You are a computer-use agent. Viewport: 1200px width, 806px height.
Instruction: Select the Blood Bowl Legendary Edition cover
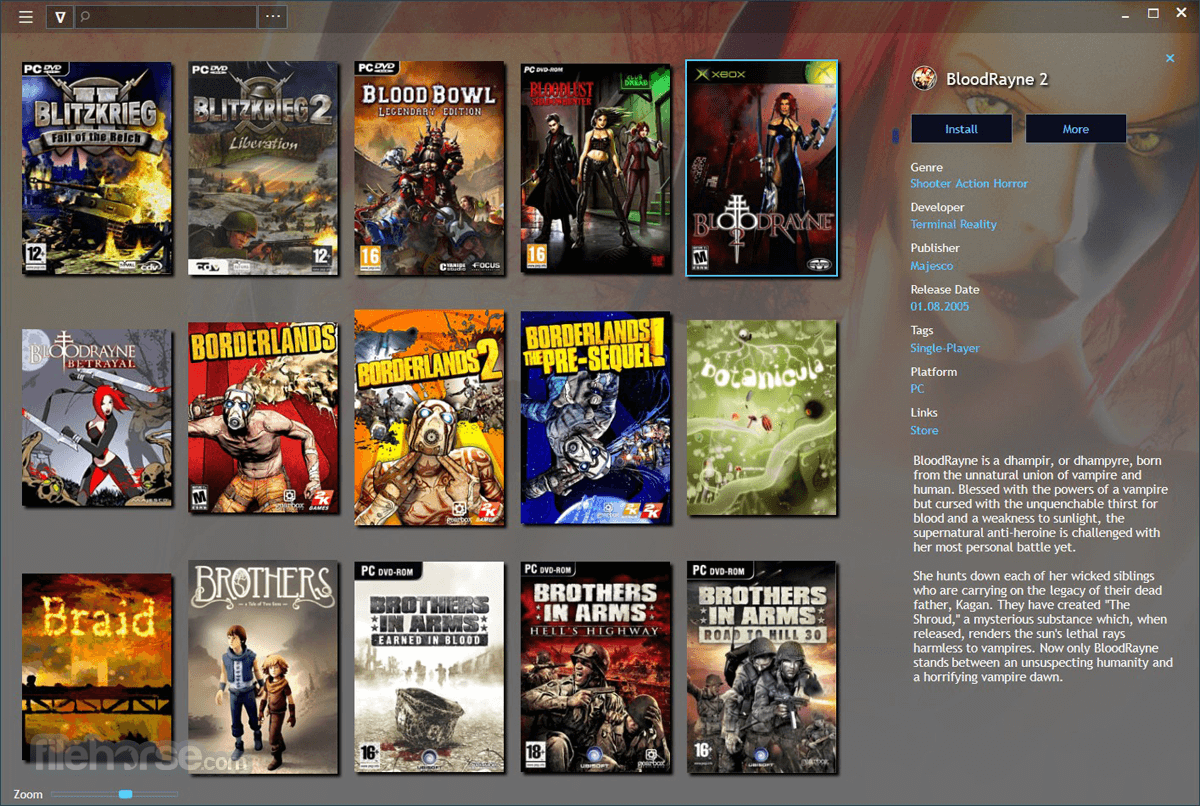click(429, 168)
